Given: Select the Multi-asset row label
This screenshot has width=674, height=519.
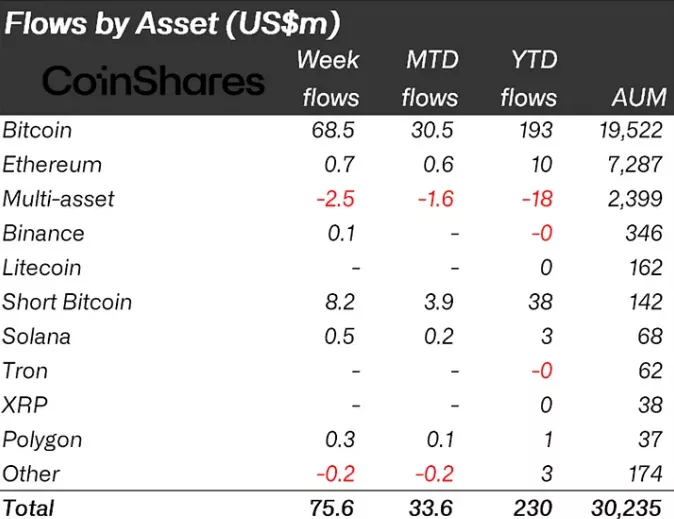Looking at the screenshot, I should (58, 198).
